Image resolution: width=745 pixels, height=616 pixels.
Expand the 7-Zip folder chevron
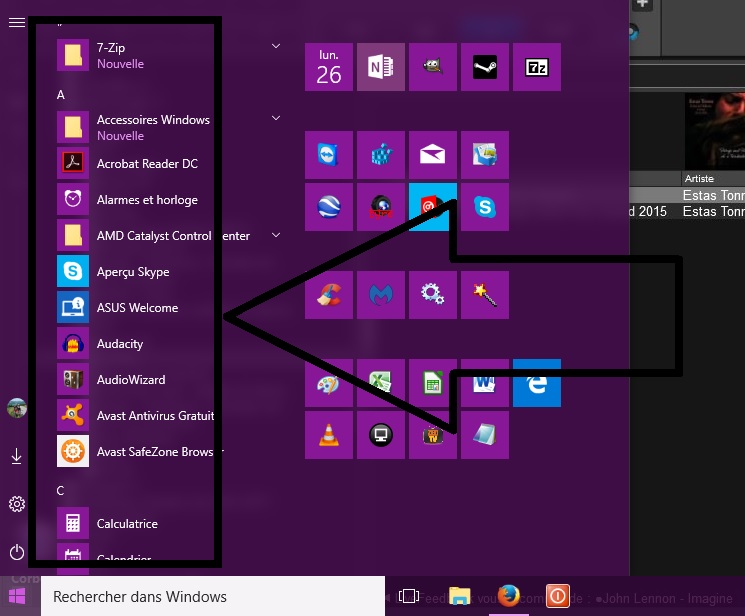tap(276, 46)
